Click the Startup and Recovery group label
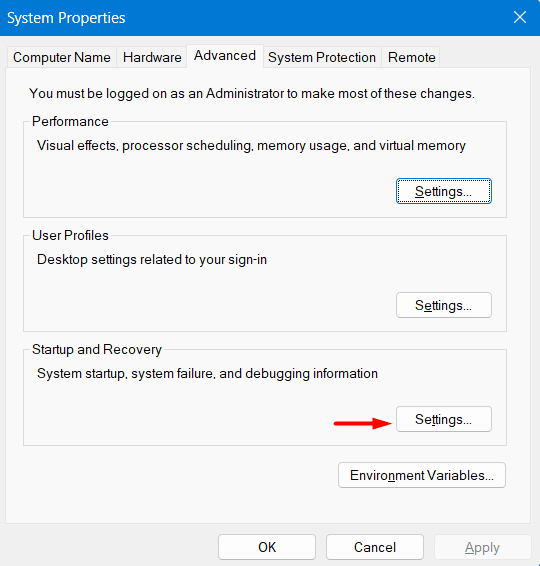The image size is (540, 566). click(x=97, y=349)
